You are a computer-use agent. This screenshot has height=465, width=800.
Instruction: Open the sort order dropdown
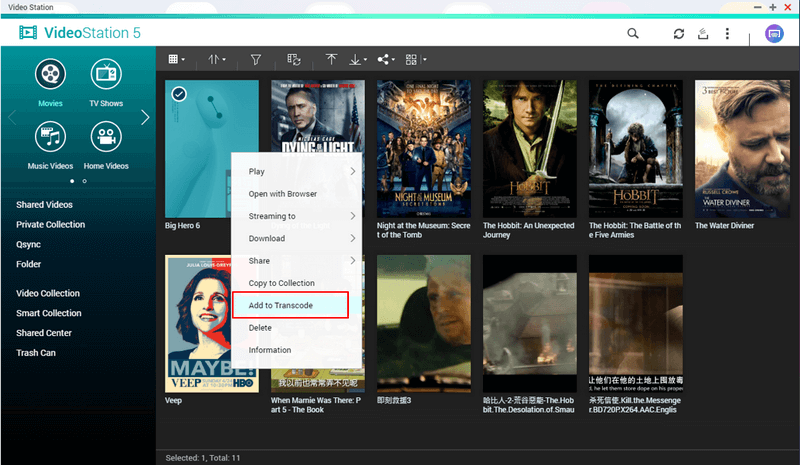pyautogui.click(x=216, y=60)
